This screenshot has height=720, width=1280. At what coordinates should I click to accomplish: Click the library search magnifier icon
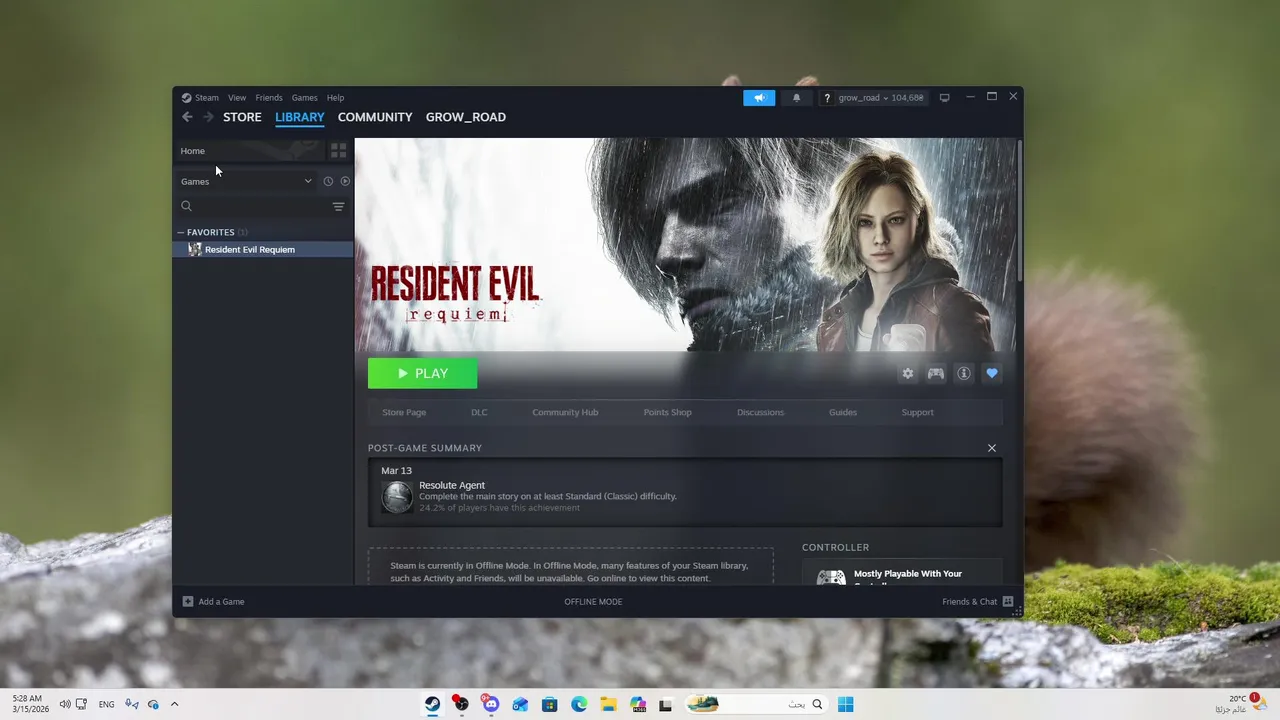pyautogui.click(x=186, y=206)
